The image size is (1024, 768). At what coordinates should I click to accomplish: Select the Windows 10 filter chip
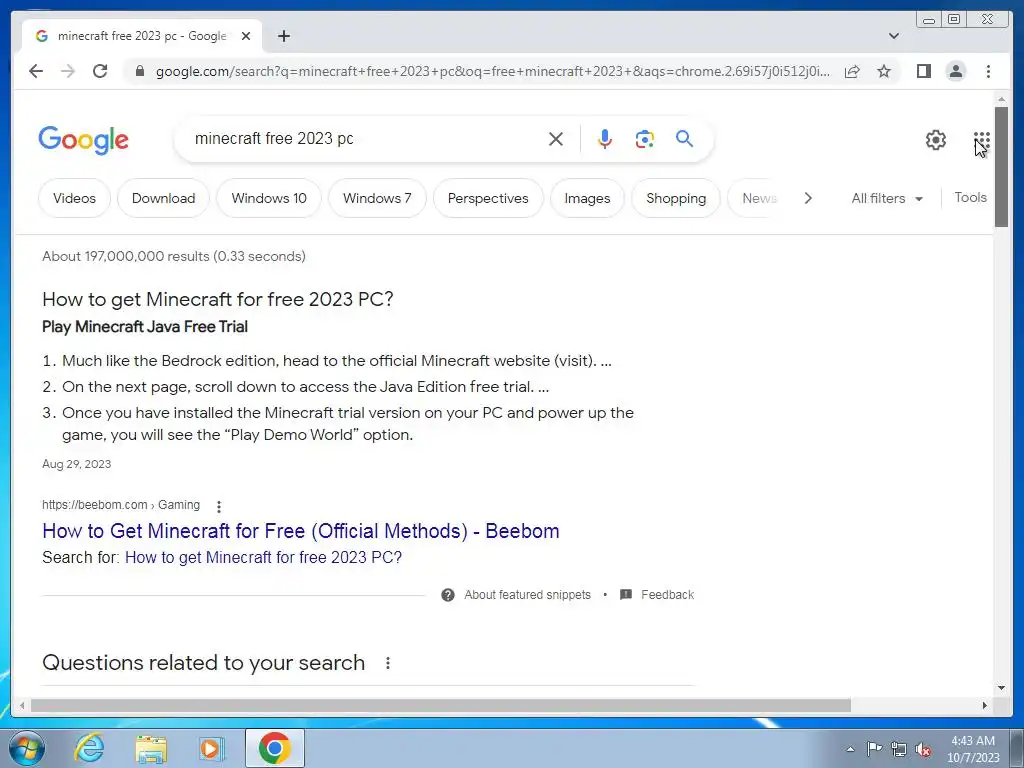[x=268, y=198]
